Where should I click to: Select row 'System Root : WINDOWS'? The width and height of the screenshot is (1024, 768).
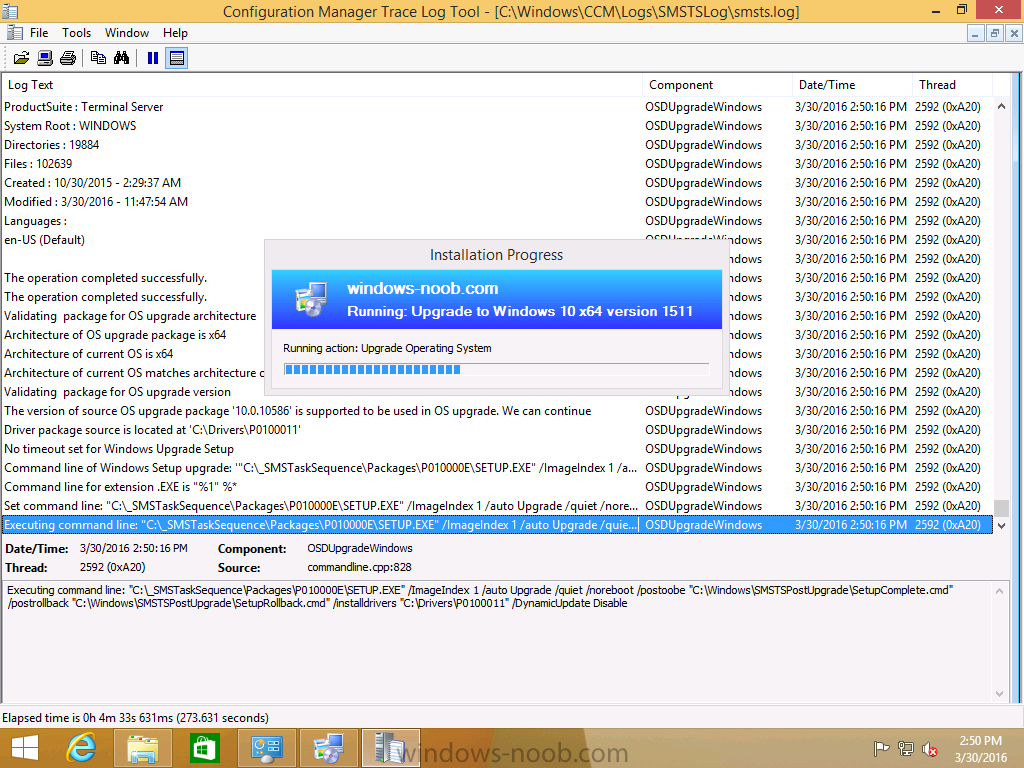coord(498,126)
